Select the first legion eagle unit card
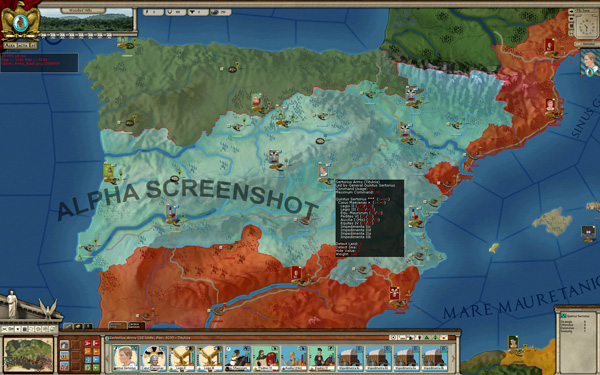The width and height of the screenshot is (600, 375). [x=182, y=359]
